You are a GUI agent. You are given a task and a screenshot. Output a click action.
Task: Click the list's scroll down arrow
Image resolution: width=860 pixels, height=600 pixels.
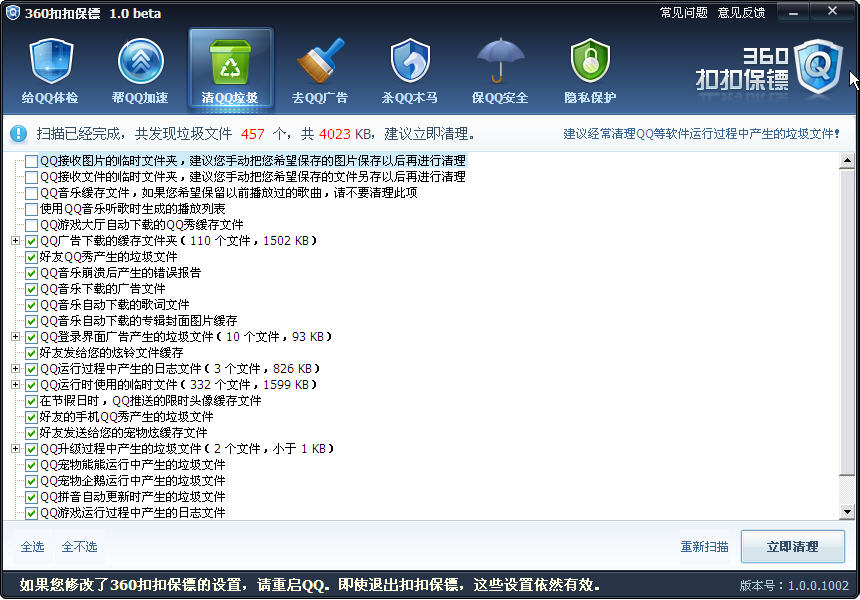[848, 511]
